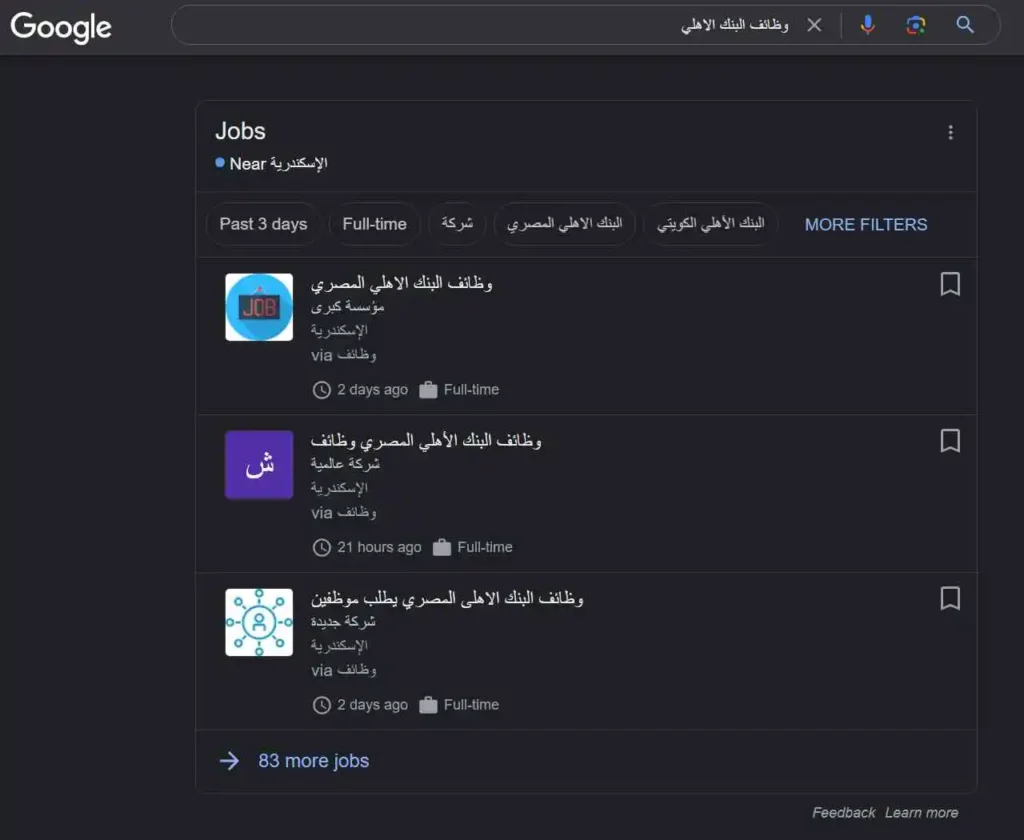Select the البنك الاهلي المصري filter
The width and height of the screenshot is (1024, 840).
(565, 224)
